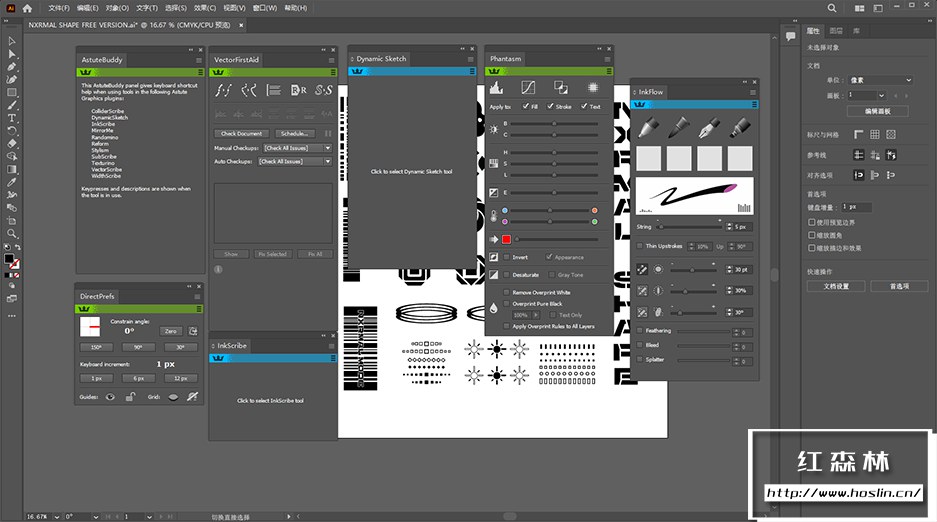Select the Eraser tool

click(11, 143)
